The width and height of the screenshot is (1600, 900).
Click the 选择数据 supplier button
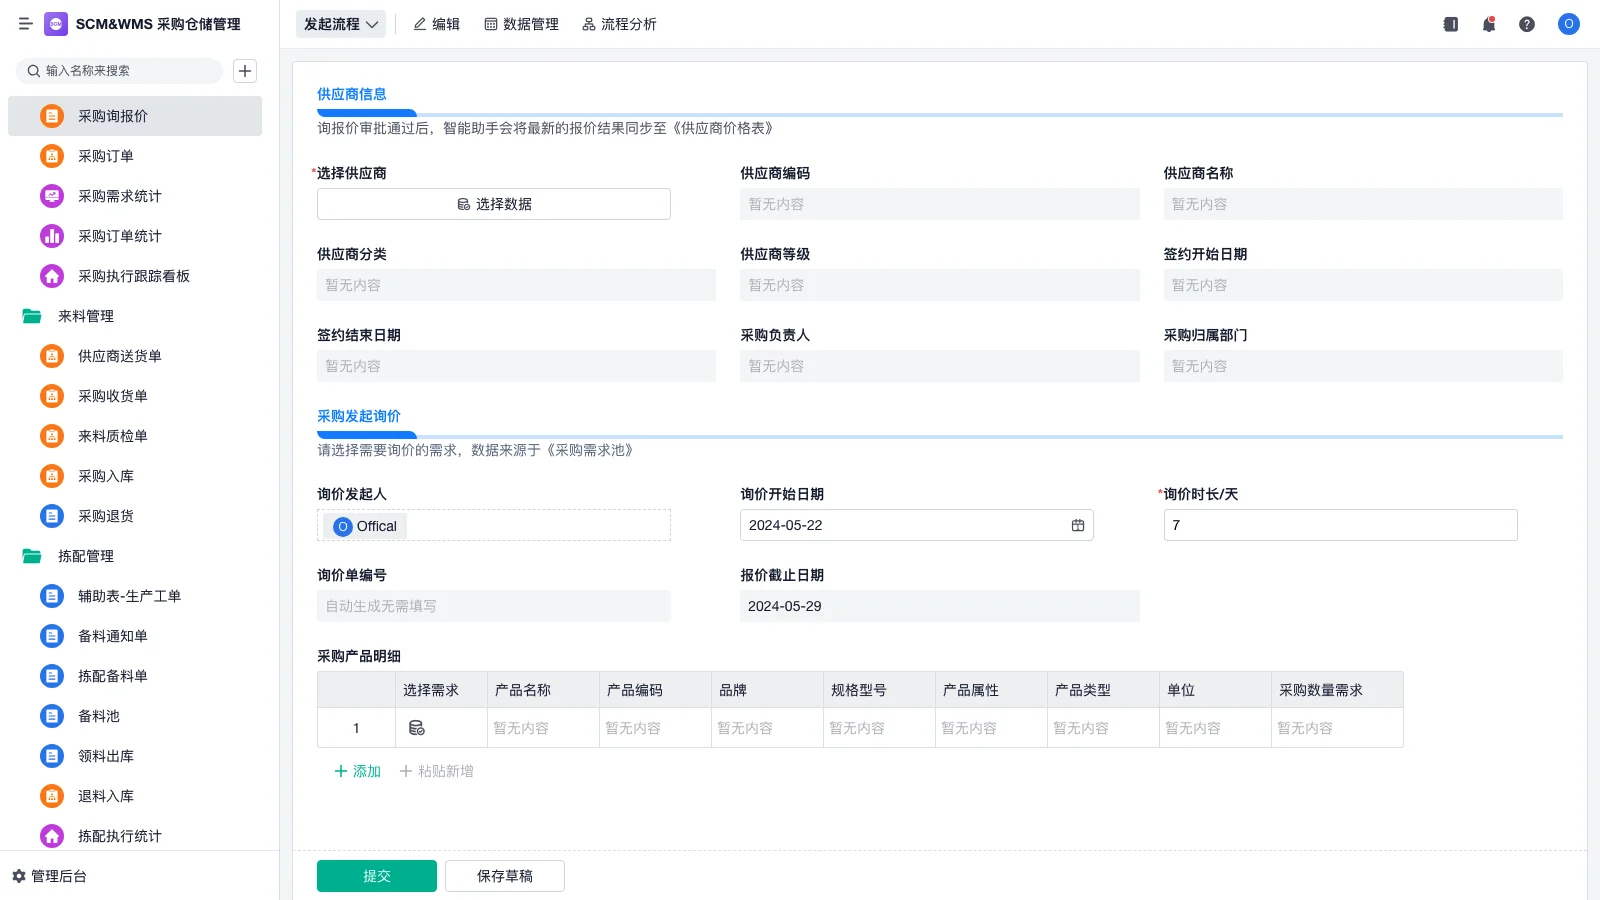[x=494, y=204]
